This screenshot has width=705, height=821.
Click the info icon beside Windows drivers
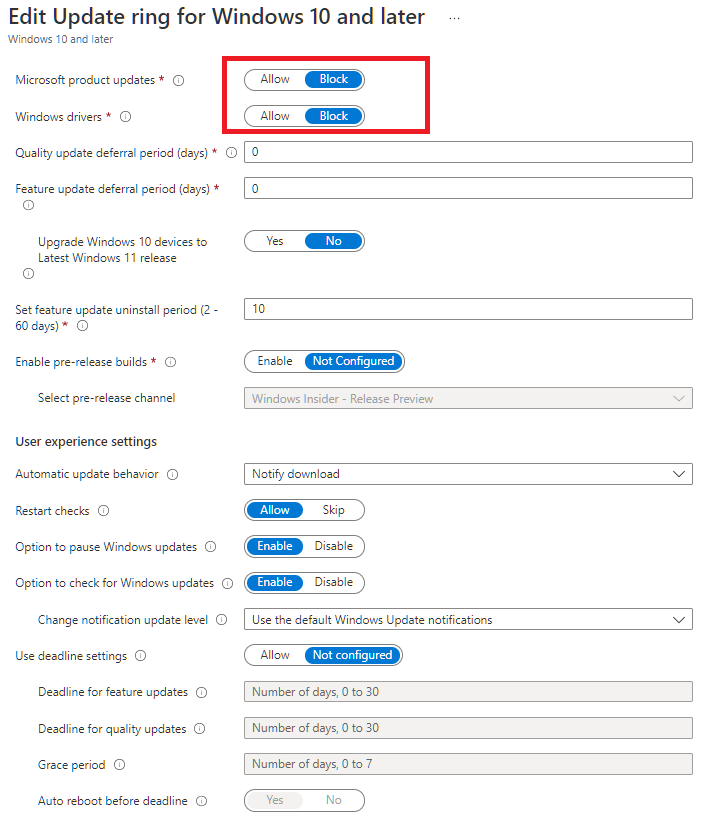tap(125, 117)
